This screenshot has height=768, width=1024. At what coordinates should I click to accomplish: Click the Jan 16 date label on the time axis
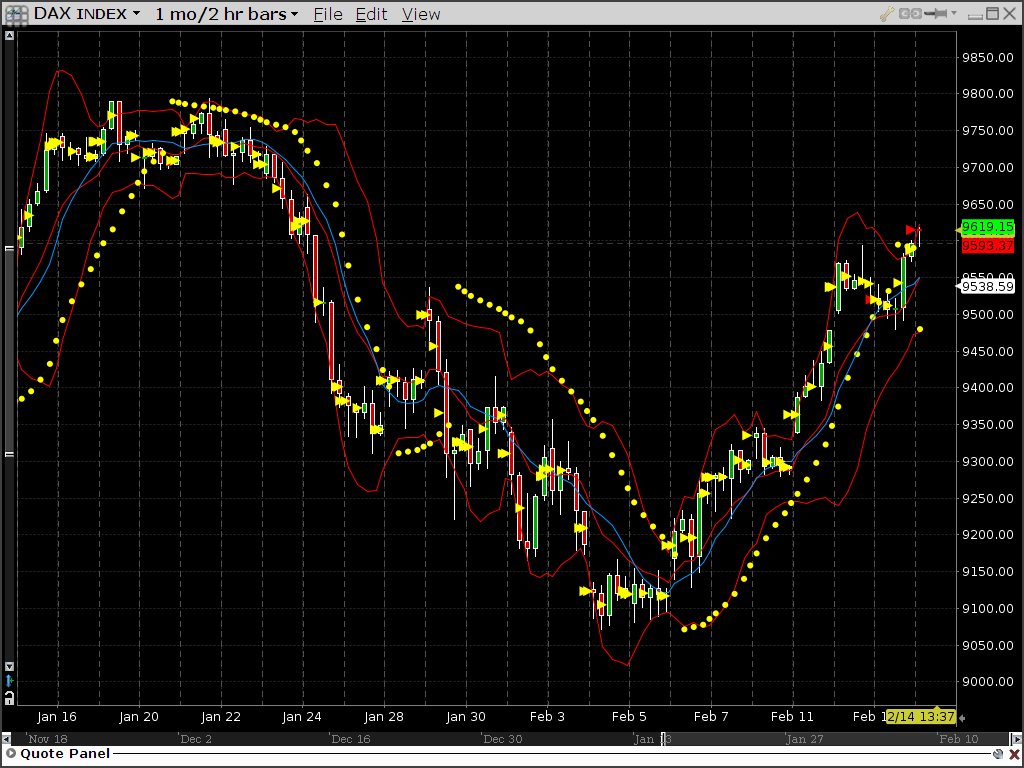(57, 716)
